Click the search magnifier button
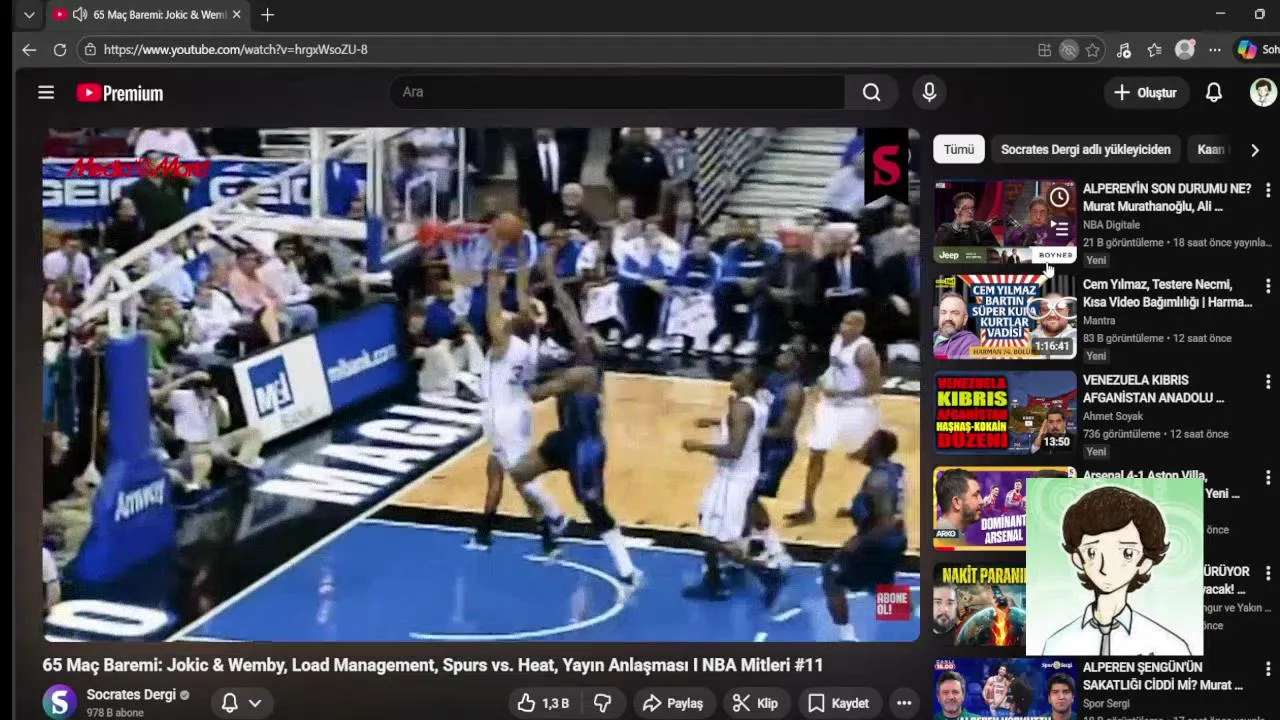Screen dimensions: 1280x720 [872, 92]
